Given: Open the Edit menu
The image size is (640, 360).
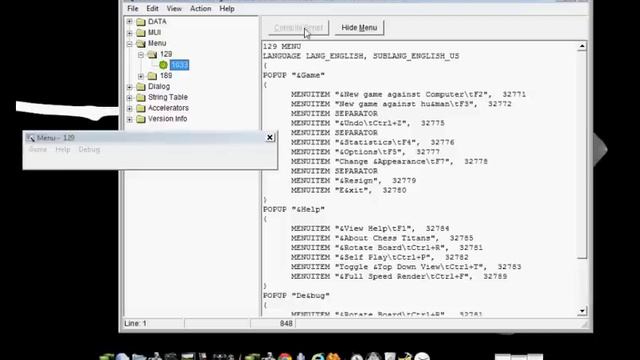Looking at the screenshot, I should [x=152, y=9].
